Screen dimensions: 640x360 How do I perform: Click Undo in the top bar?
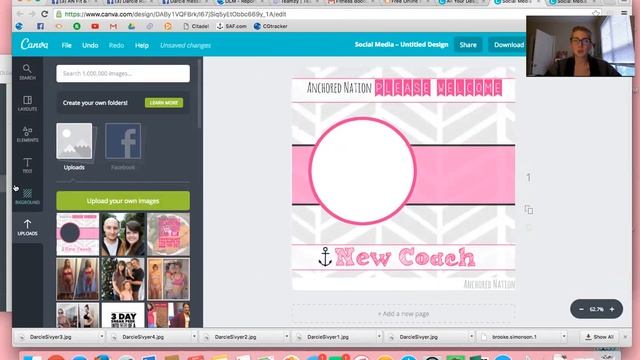pyautogui.click(x=90, y=45)
